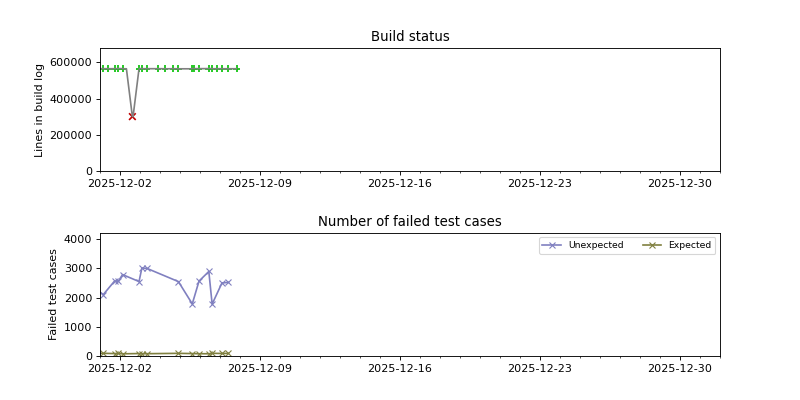This screenshot has width=800, height=400.
Task: Click the 'Failed test cases' axis label
Action: [54, 295]
